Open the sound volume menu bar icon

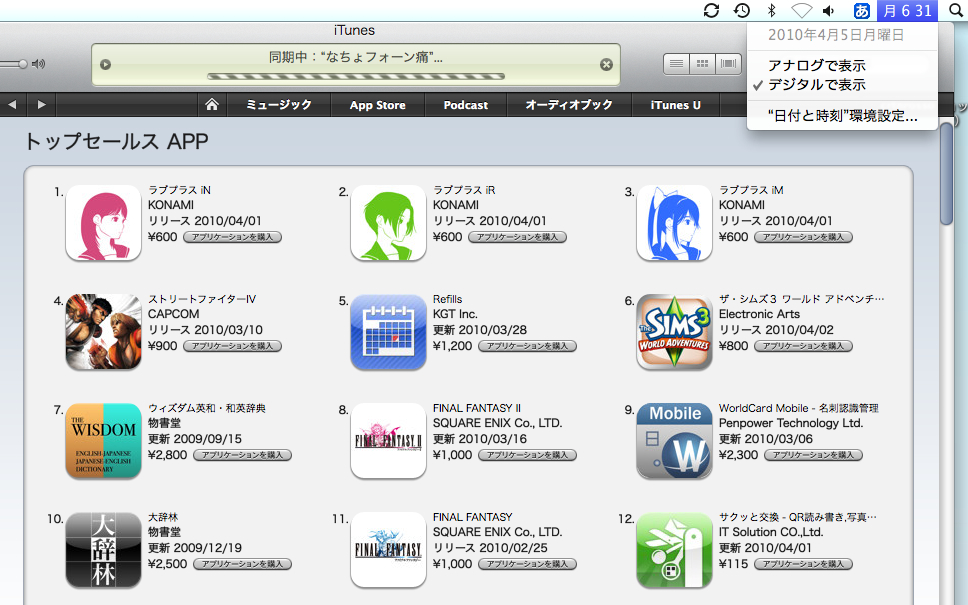(x=829, y=10)
